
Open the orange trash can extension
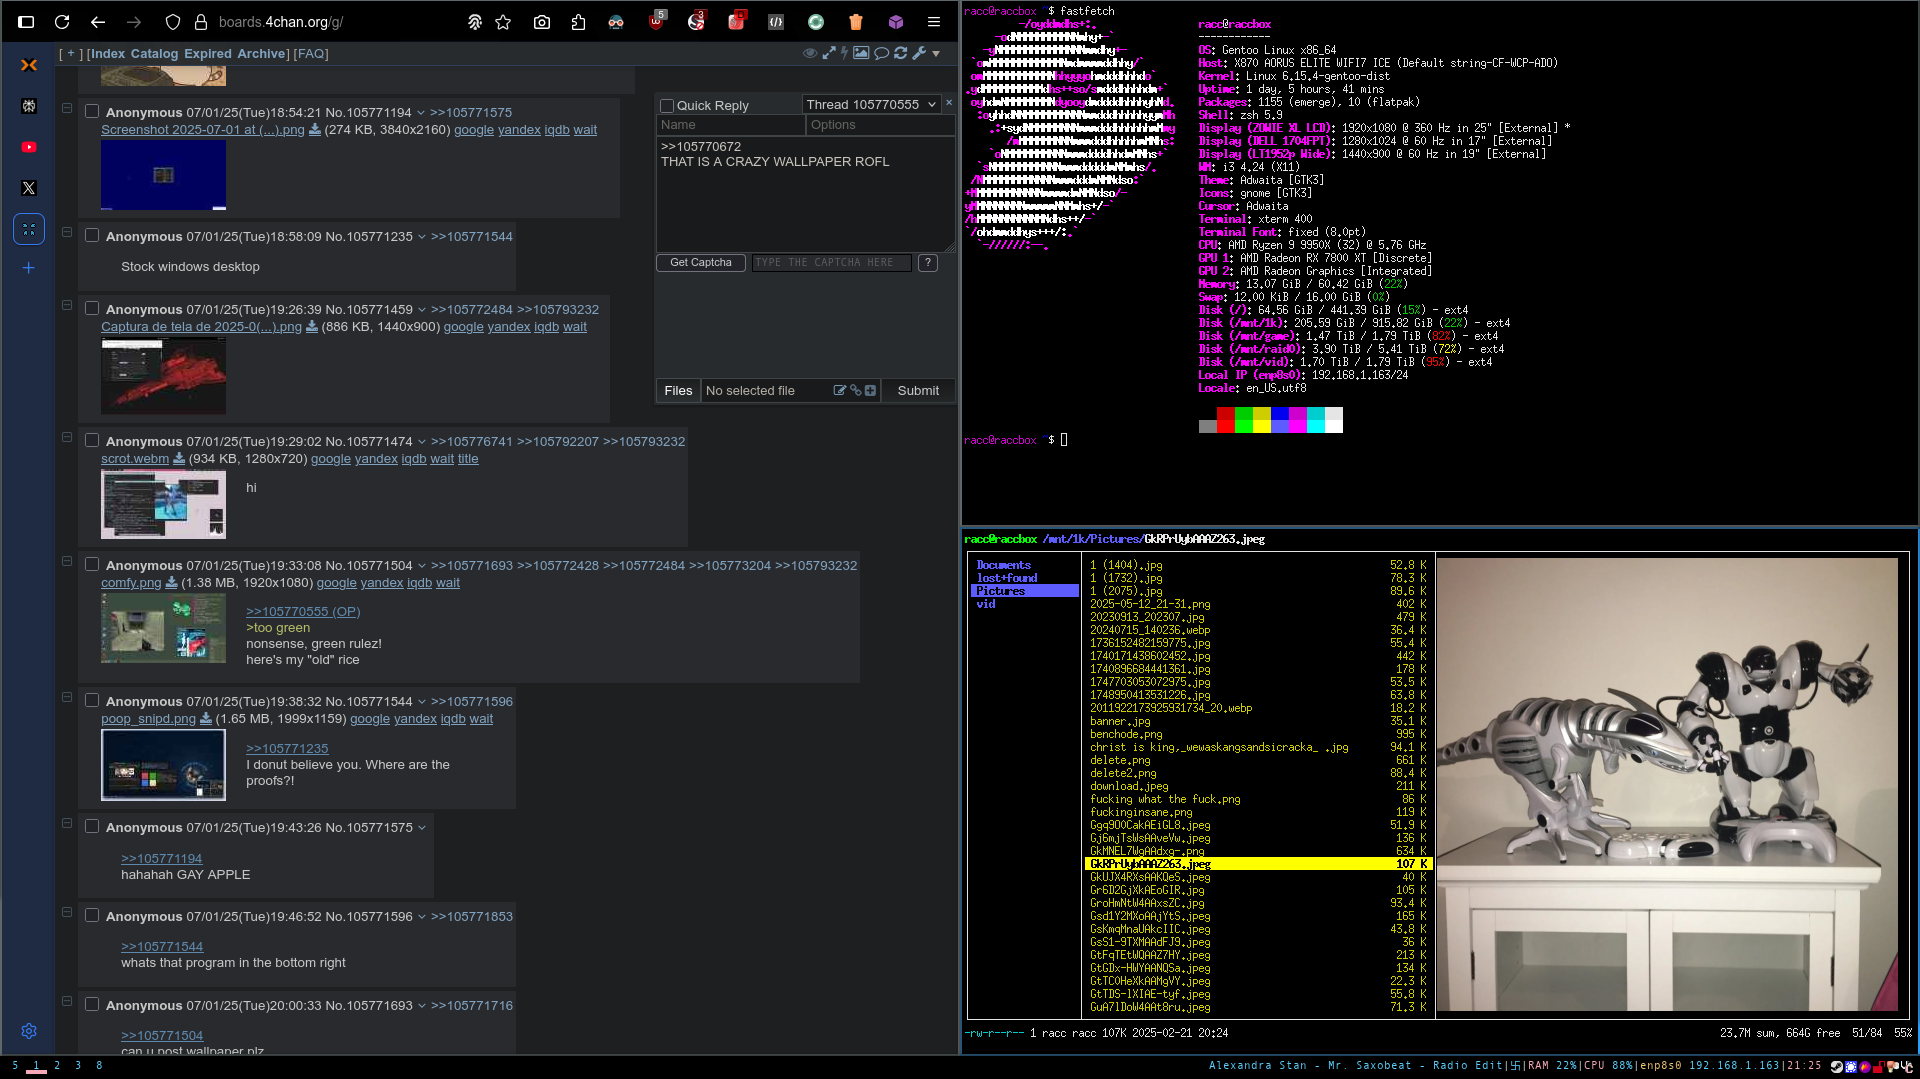pyautogui.click(x=856, y=22)
